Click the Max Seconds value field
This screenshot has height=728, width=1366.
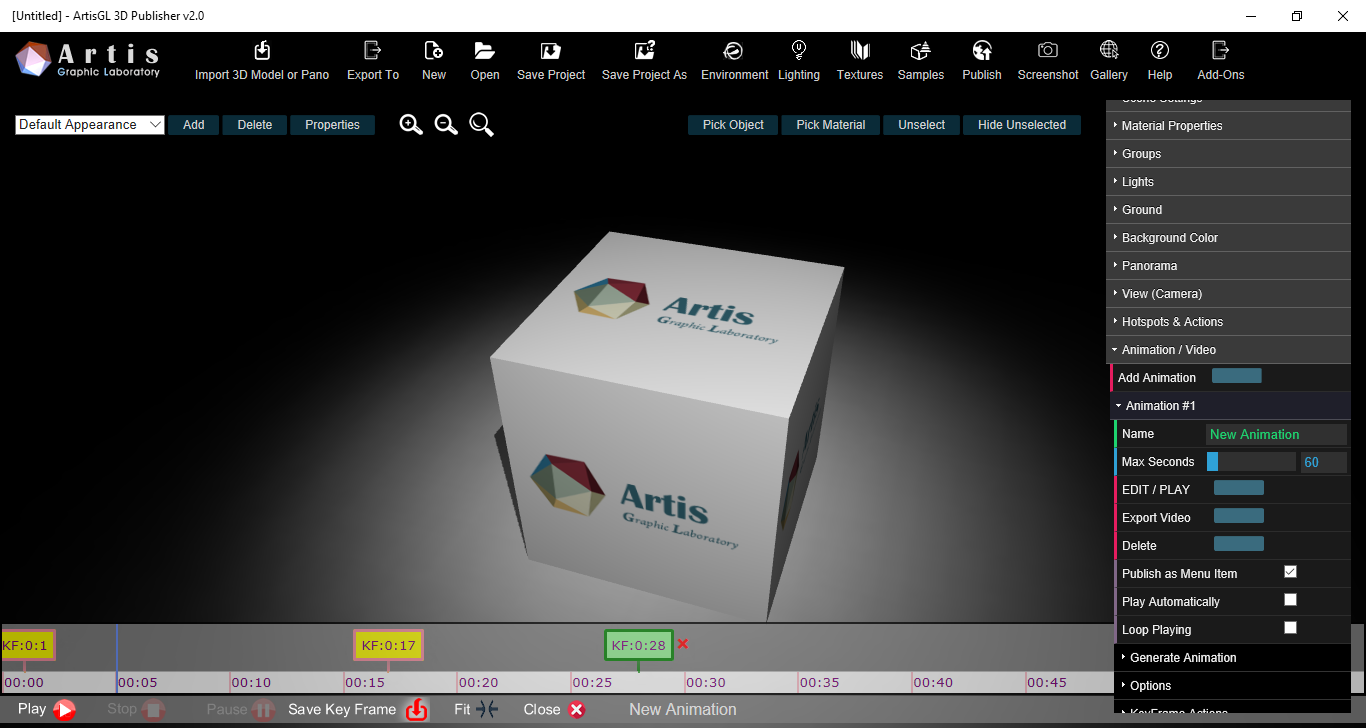pyautogui.click(x=1324, y=462)
